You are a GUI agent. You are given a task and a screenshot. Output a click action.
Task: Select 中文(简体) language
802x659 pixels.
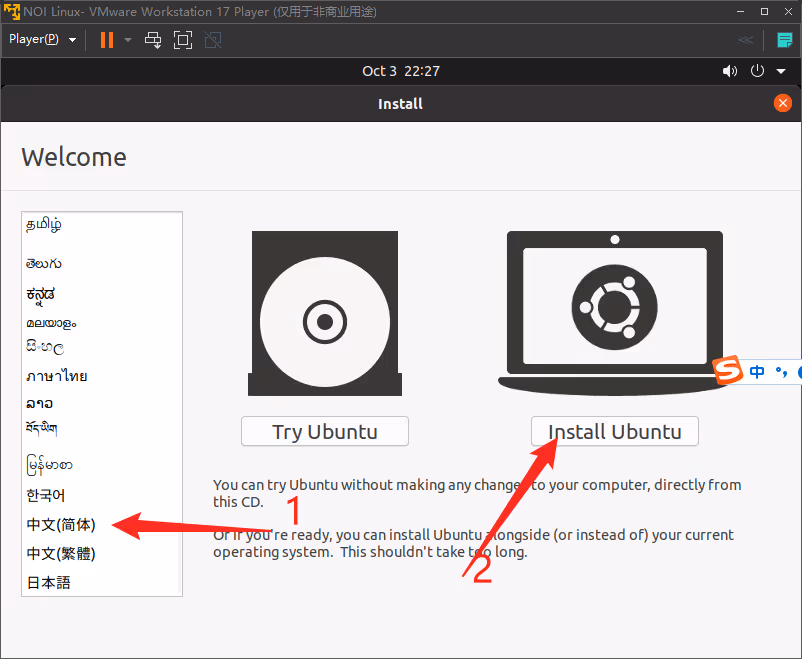click(61, 524)
